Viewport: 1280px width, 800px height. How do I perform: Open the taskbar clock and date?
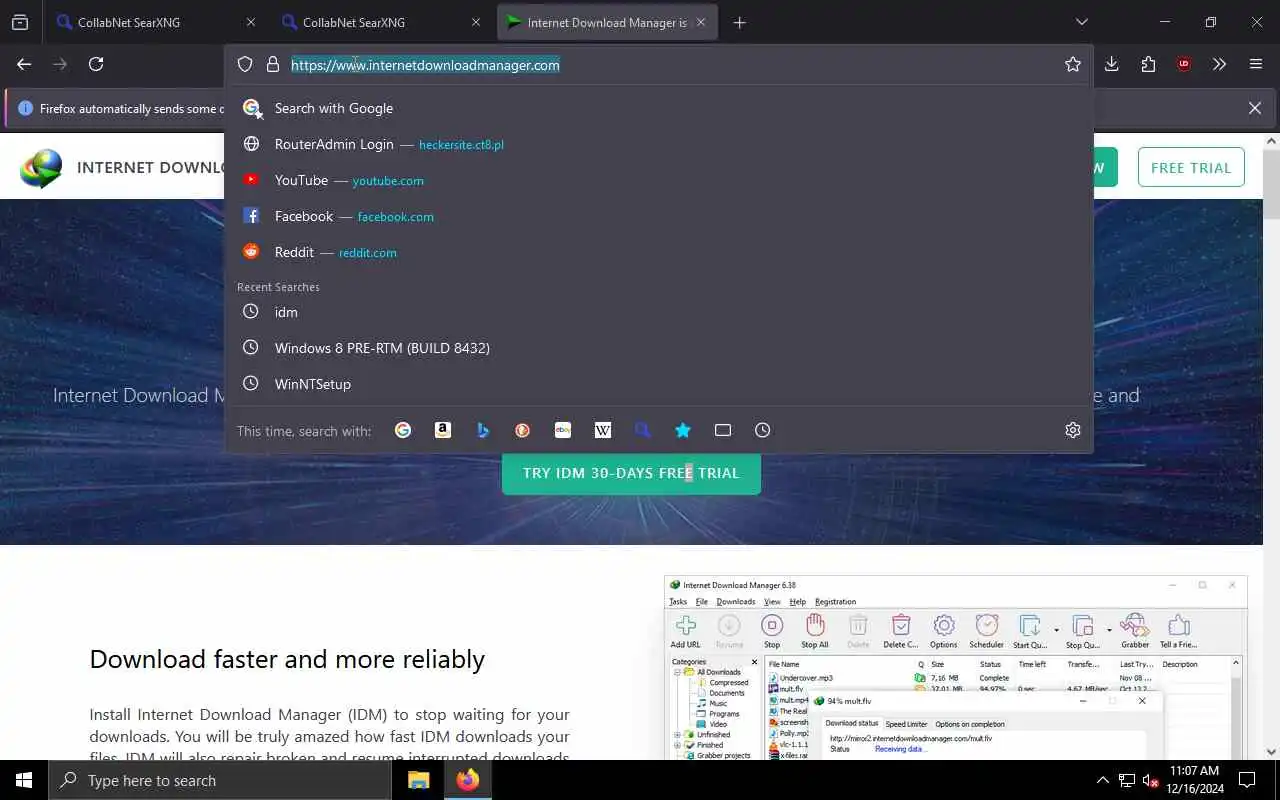pyautogui.click(x=1194, y=780)
